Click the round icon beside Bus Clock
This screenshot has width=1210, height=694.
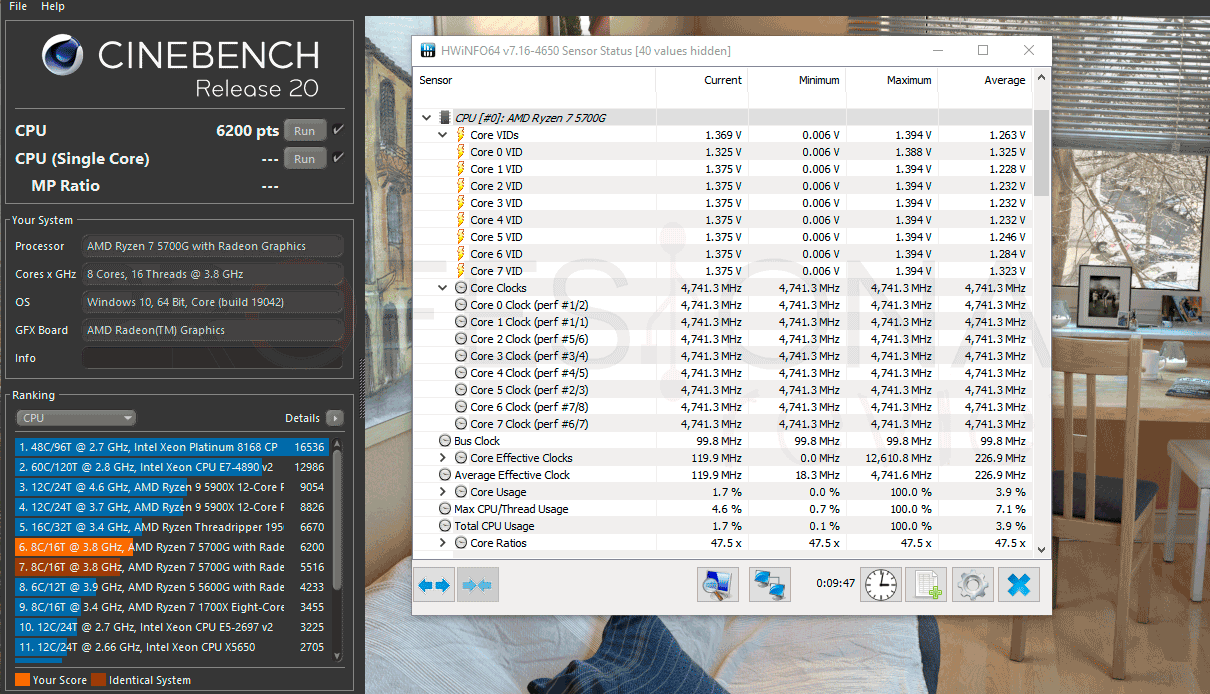coord(445,441)
